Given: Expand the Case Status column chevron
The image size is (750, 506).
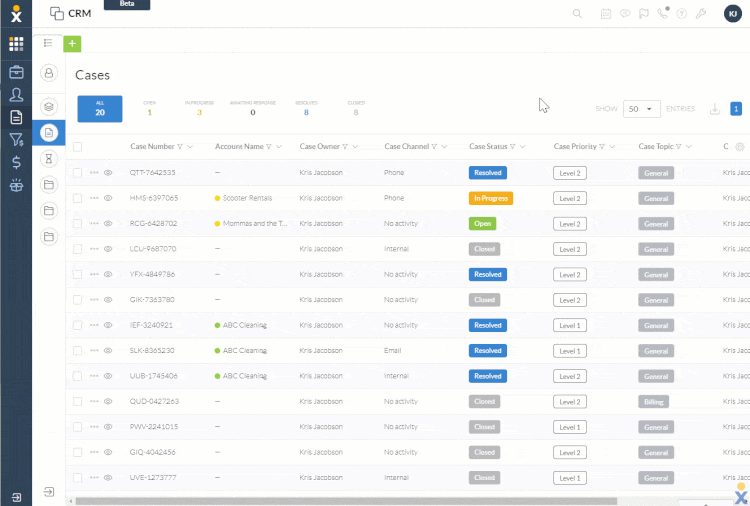Looking at the screenshot, I should (523, 146).
